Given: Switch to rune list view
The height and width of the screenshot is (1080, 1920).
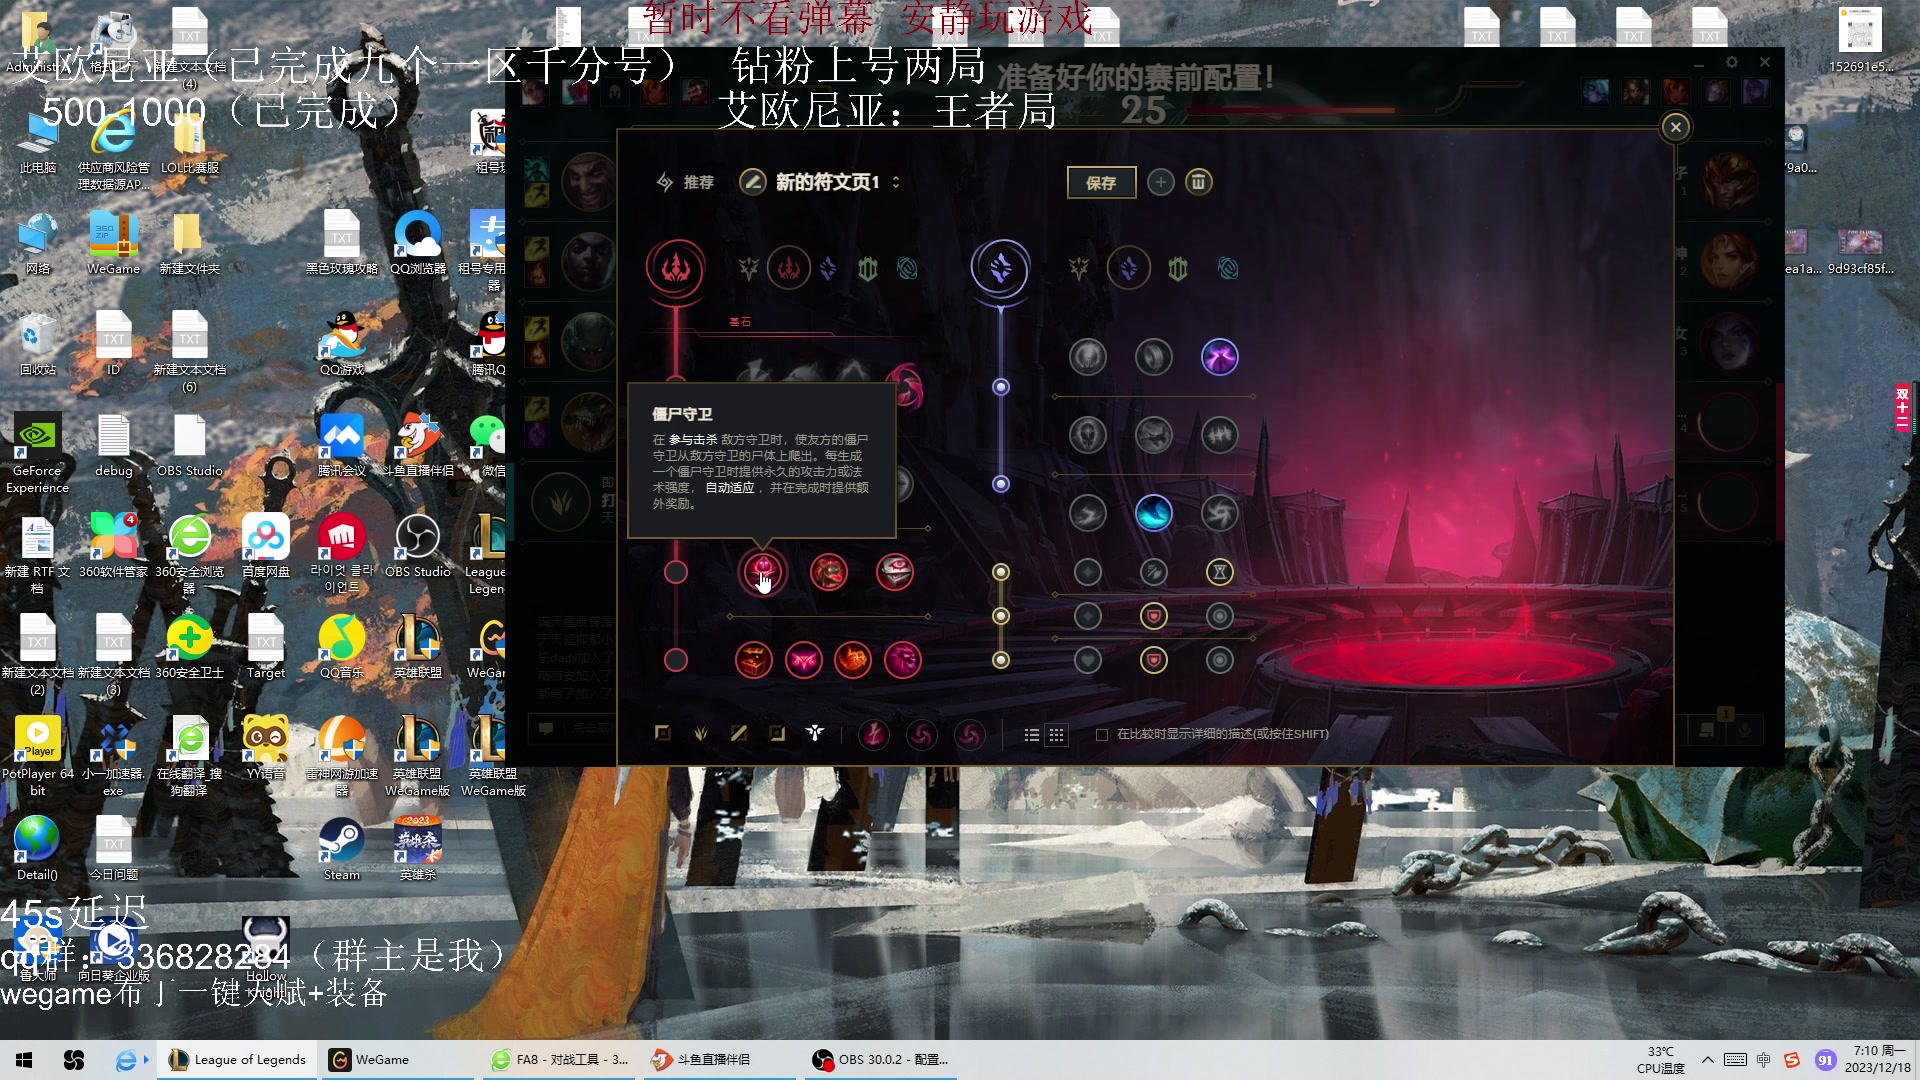Looking at the screenshot, I should (x=1032, y=735).
